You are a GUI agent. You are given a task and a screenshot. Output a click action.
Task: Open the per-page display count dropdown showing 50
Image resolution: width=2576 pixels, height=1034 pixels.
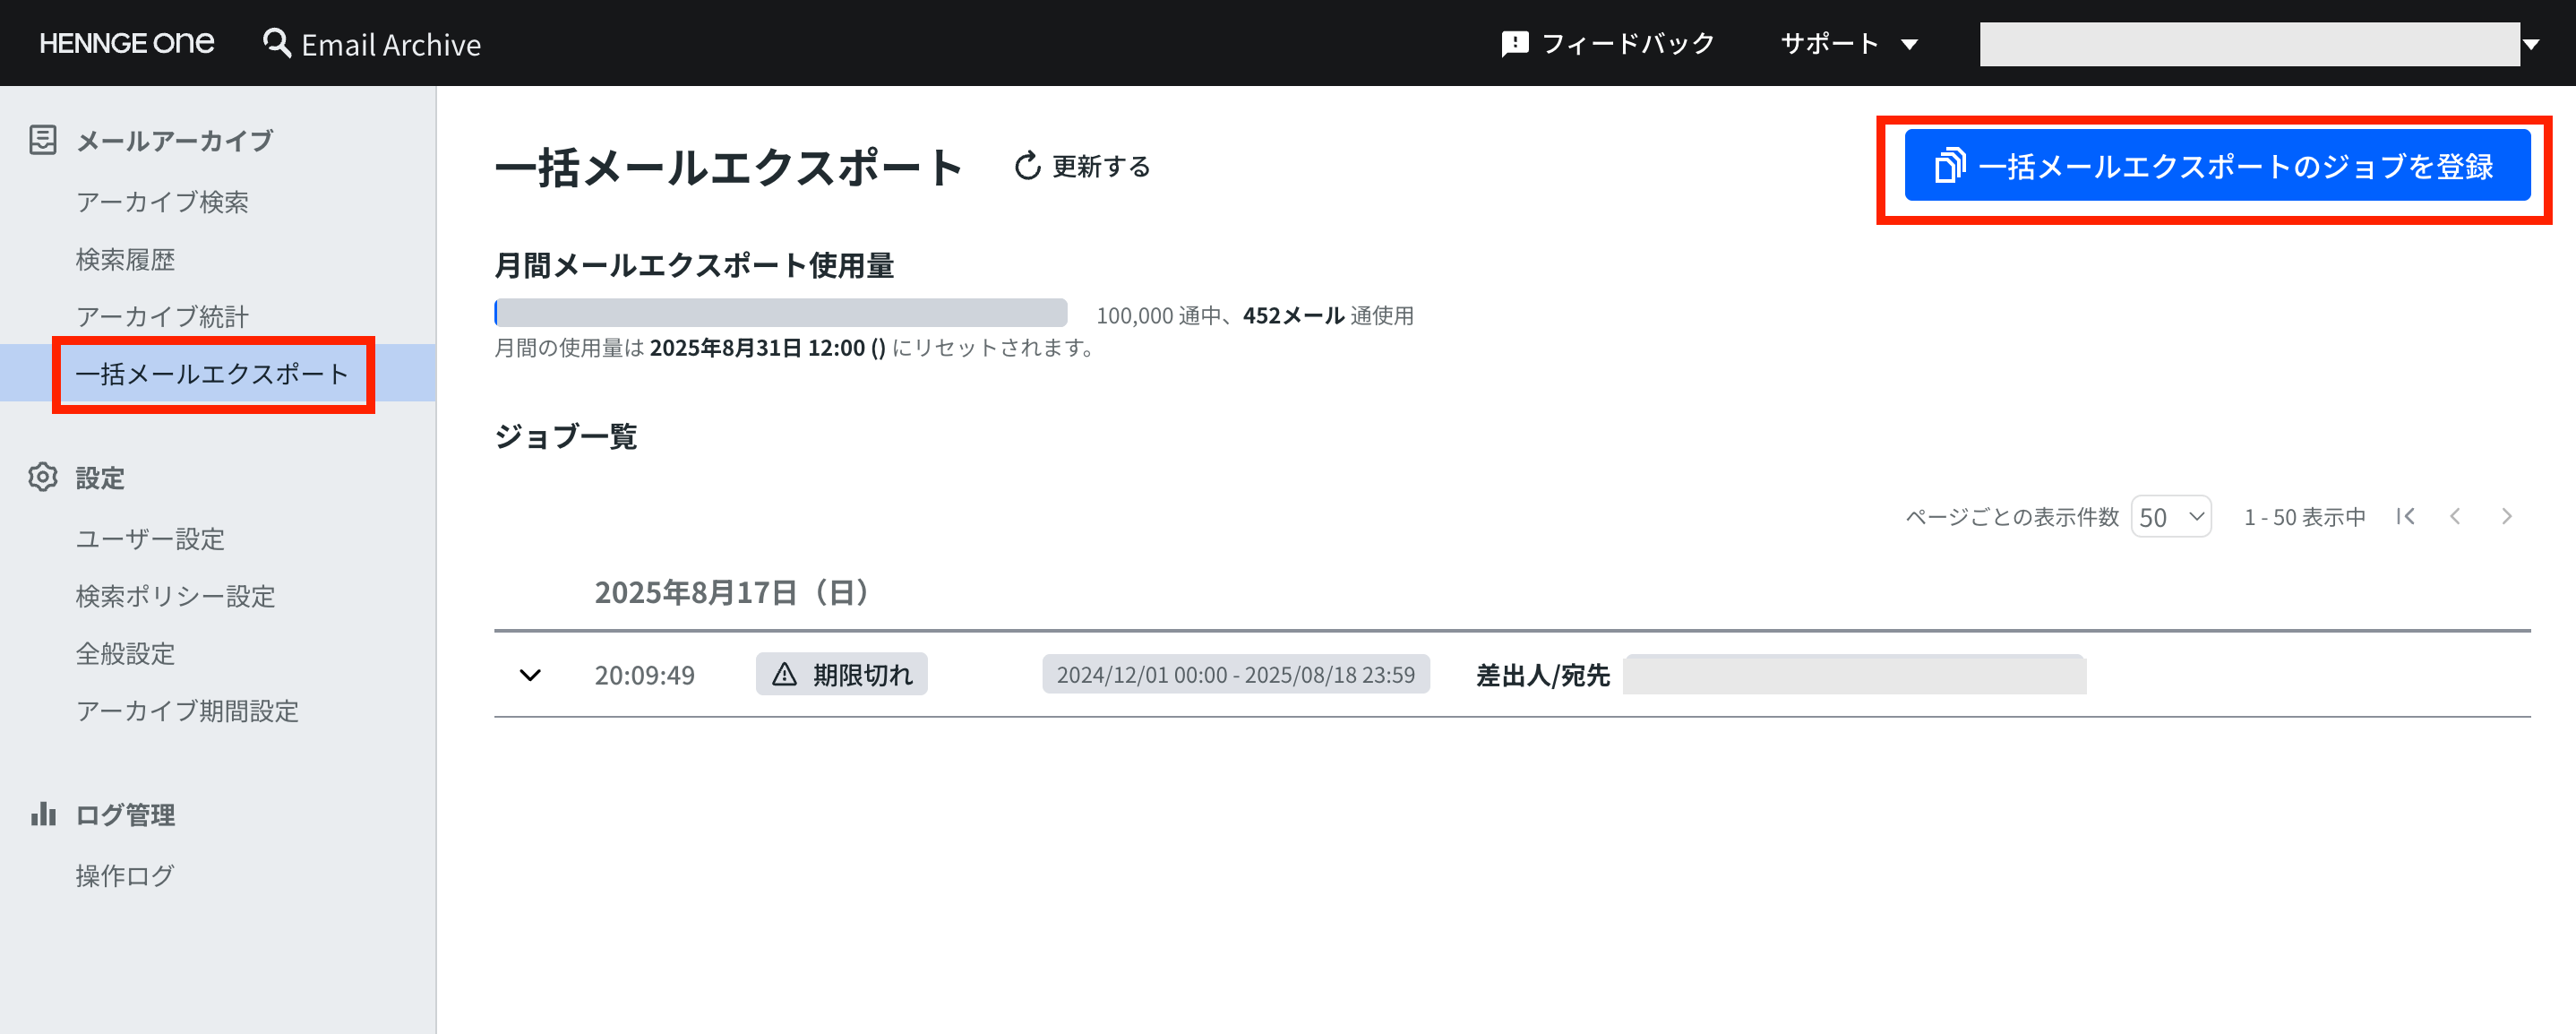[2171, 516]
